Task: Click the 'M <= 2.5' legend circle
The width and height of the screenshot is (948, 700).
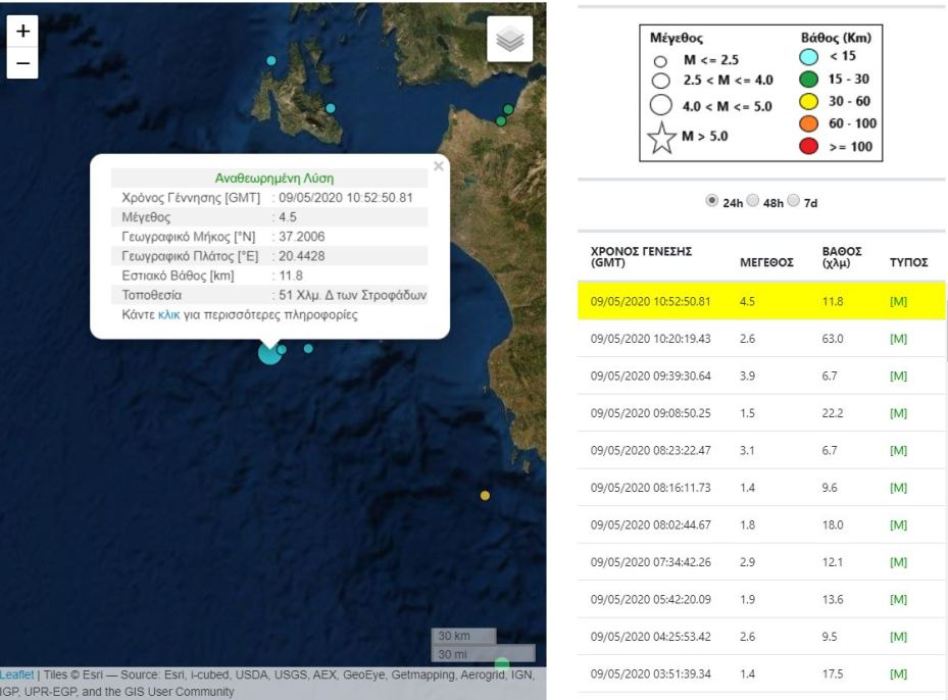Action: (x=660, y=61)
